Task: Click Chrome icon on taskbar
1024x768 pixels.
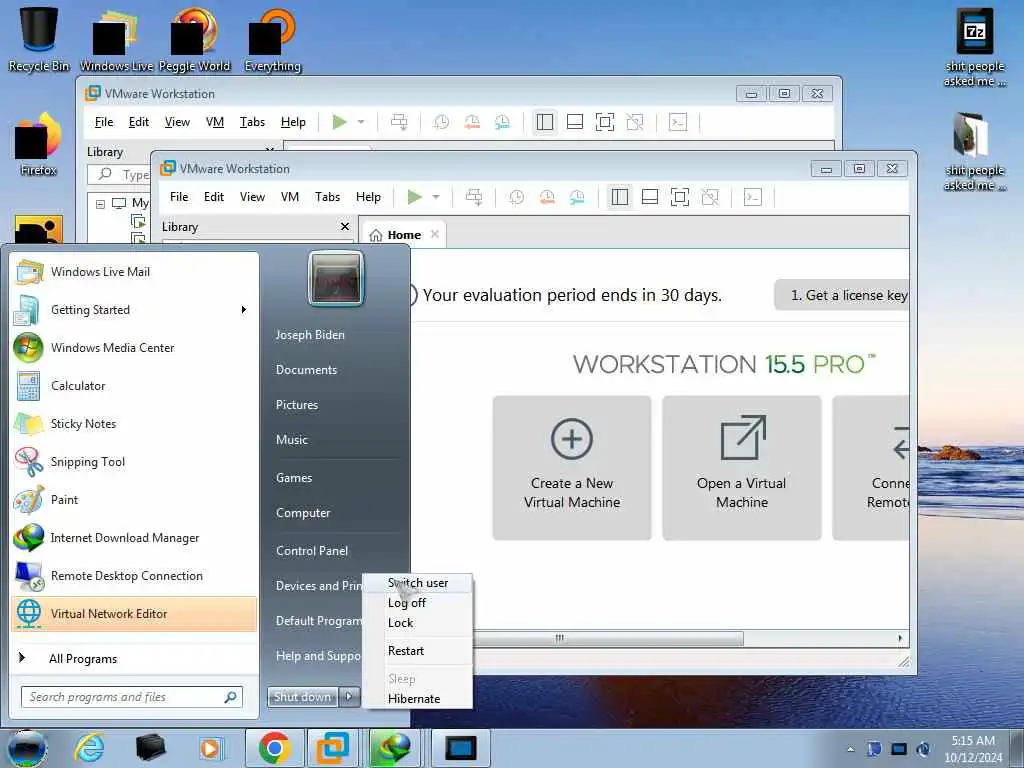Action: pyautogui.click(x=274, y=748)
